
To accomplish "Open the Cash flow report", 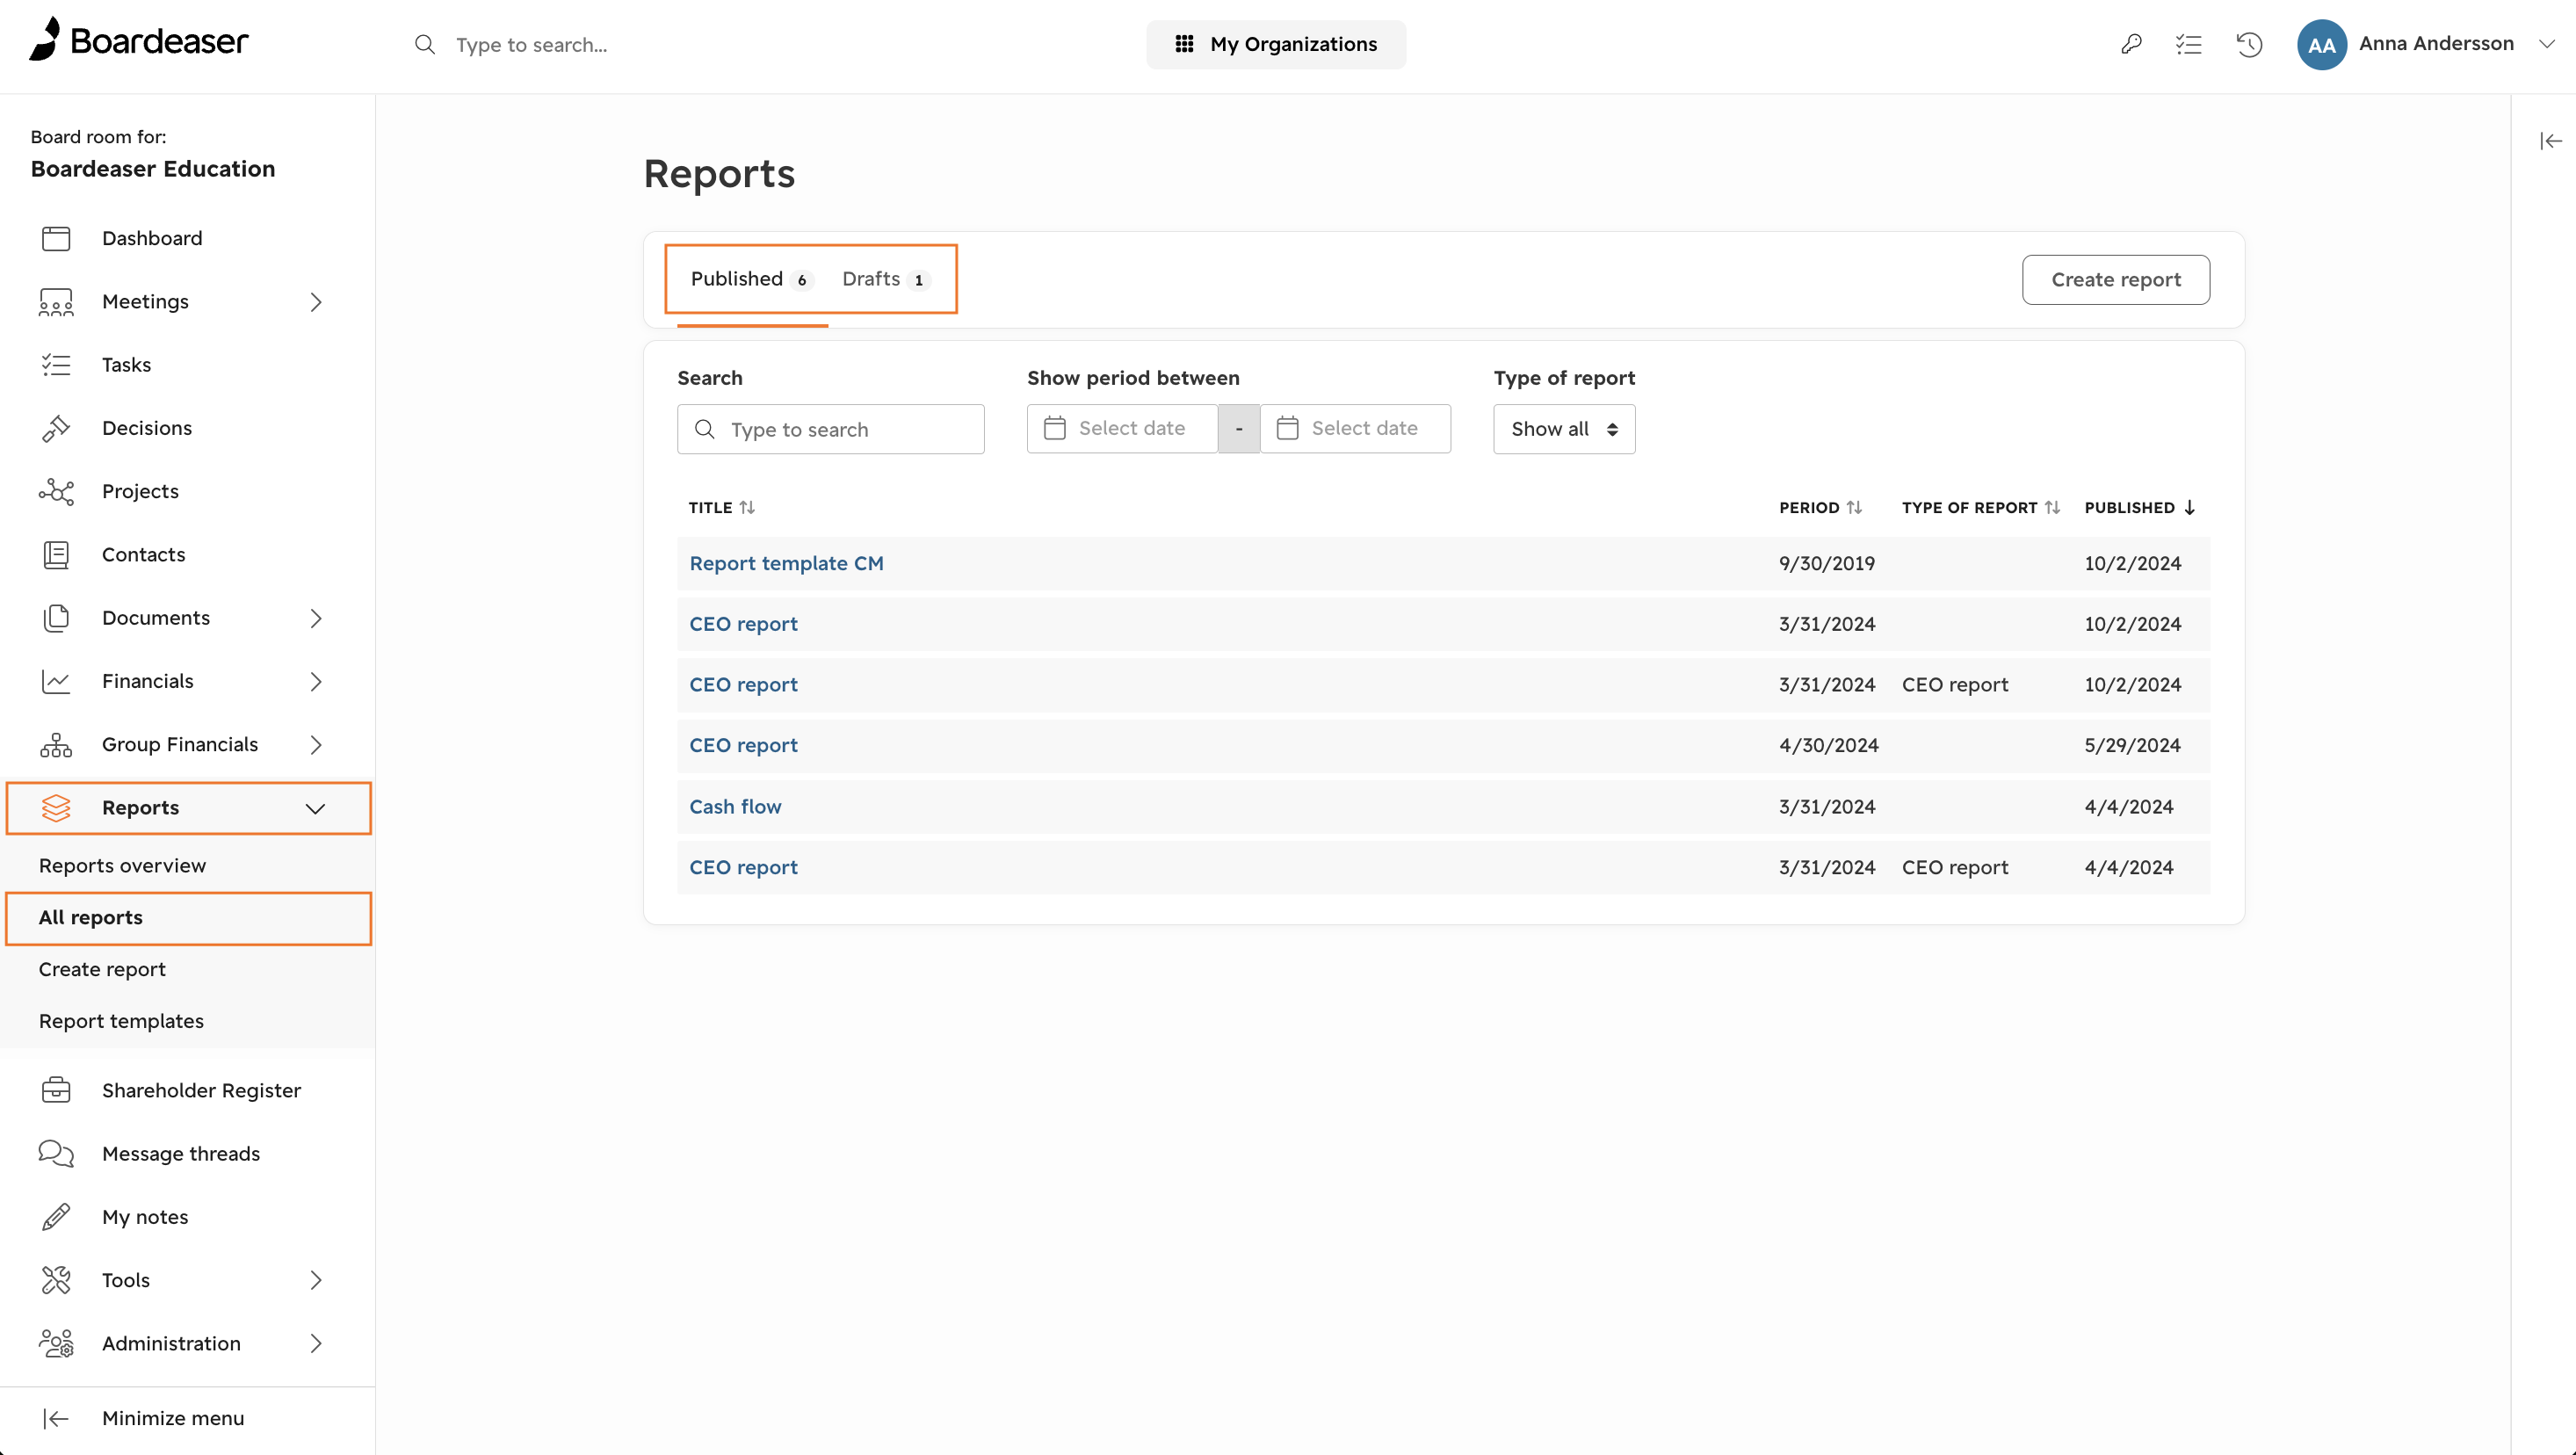I will [x=735, y=806].
